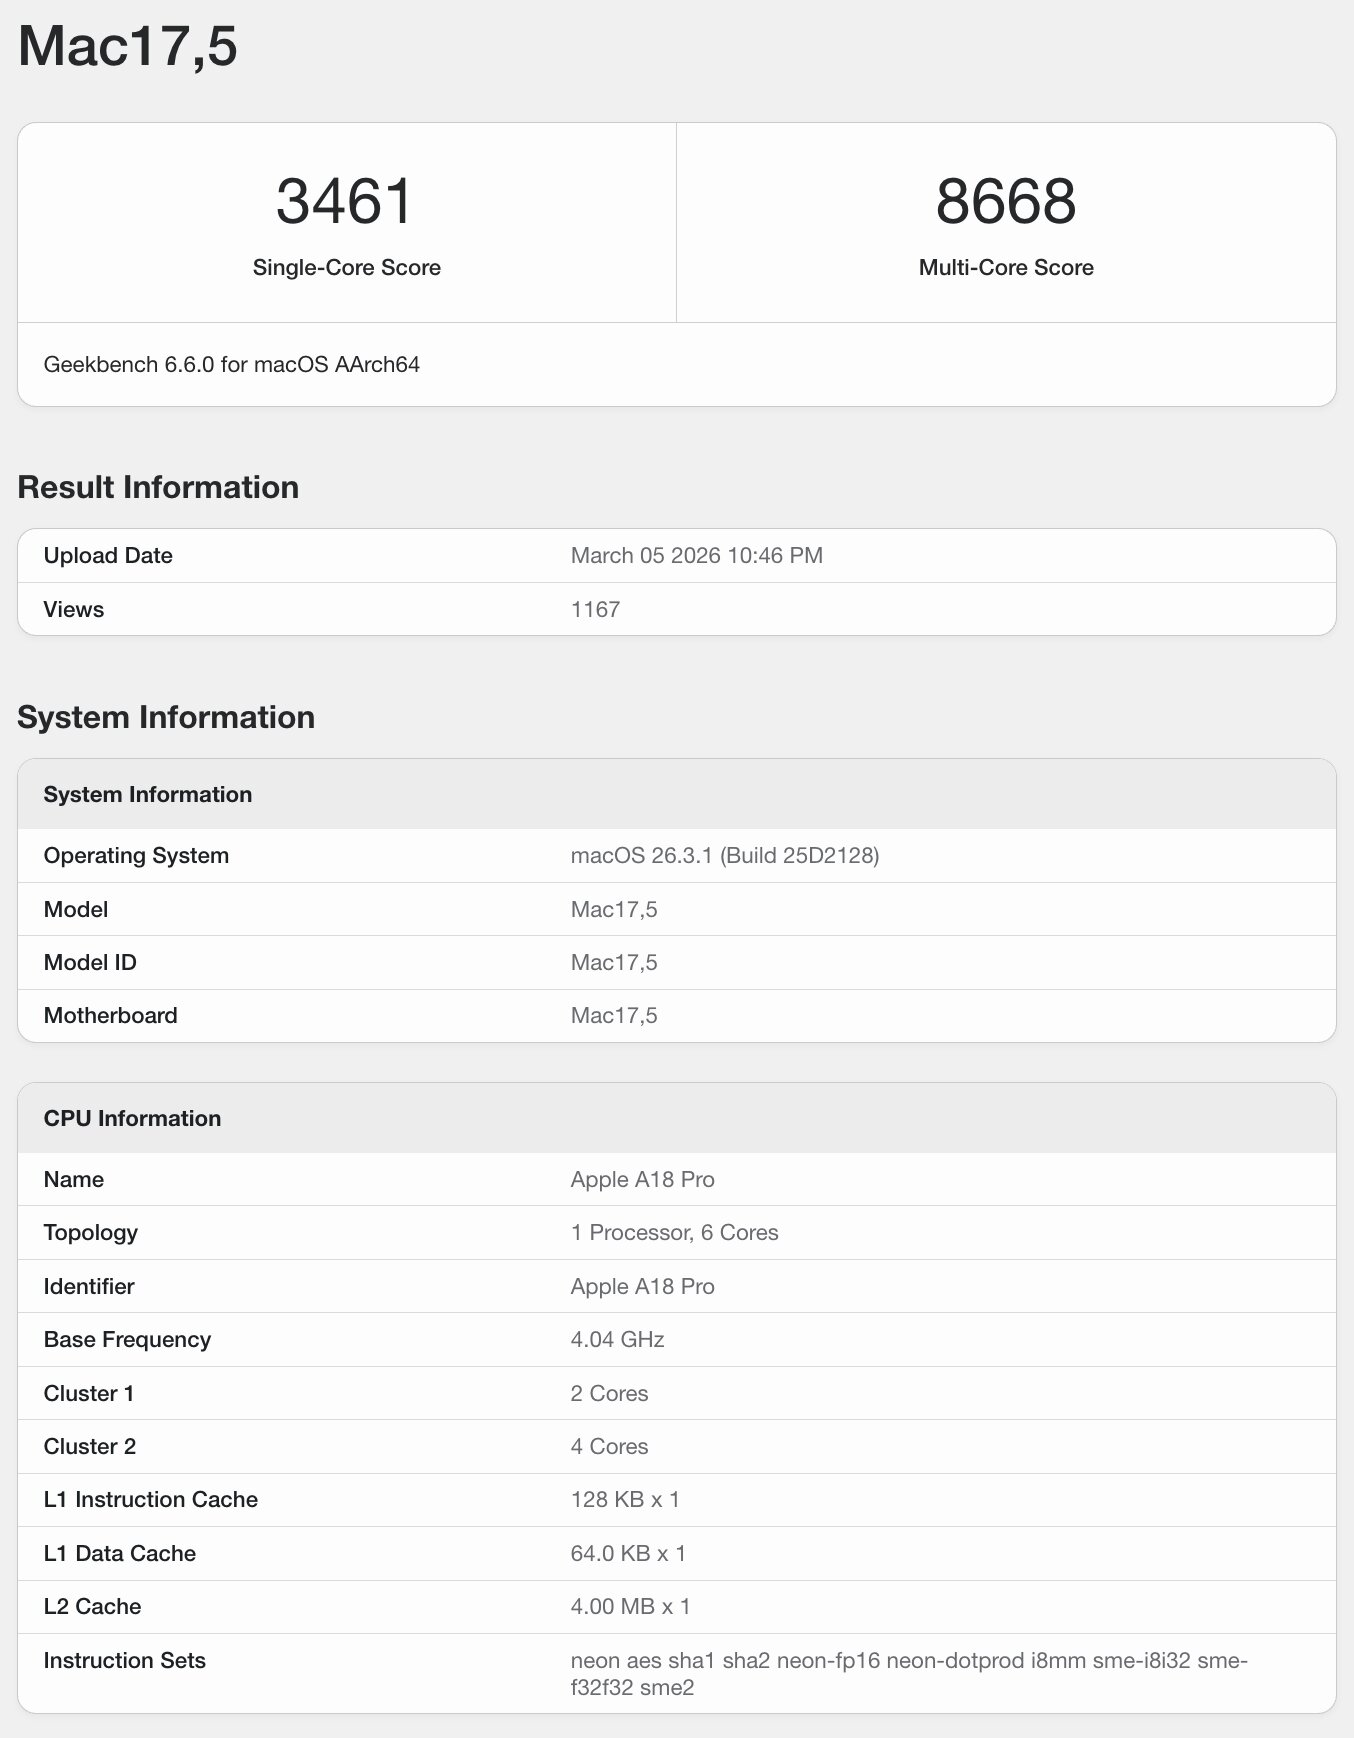
Task: Click the Cluster 2 row's 4 Cores value
Action: pyautogui.click(x=609, y=1446)
